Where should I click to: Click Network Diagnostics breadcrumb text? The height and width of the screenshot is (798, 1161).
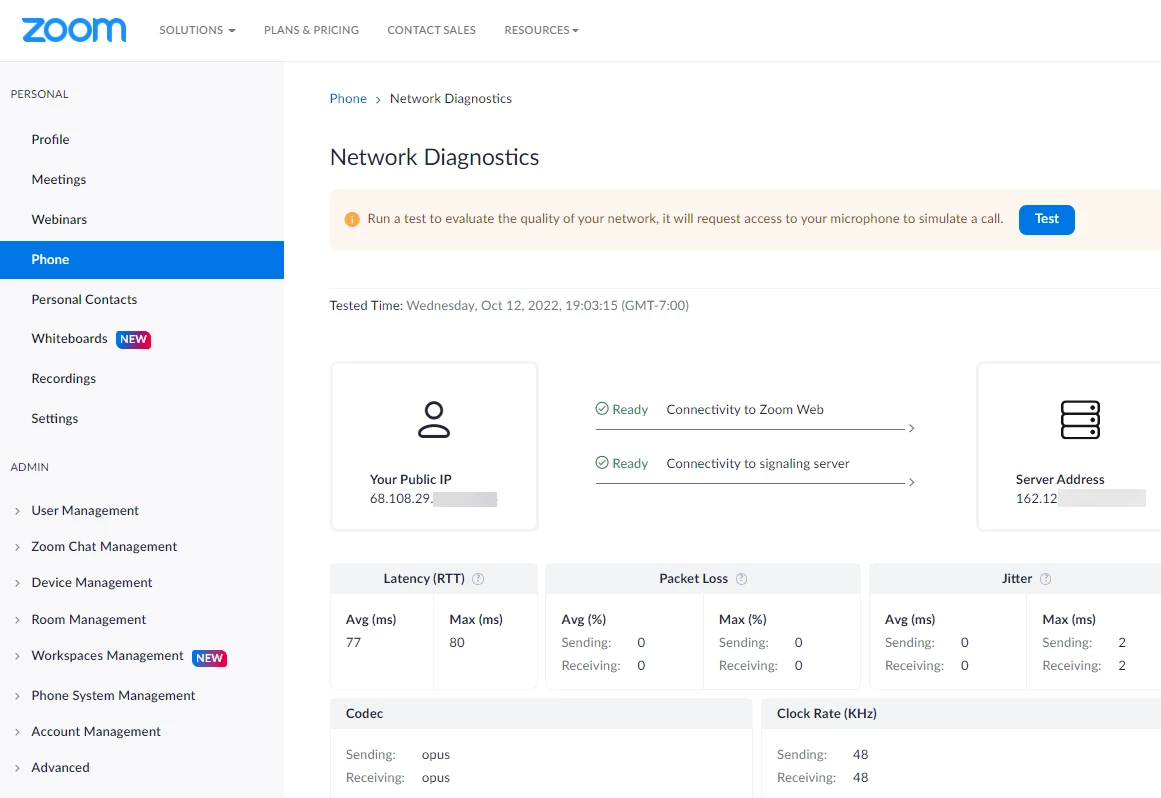pos(451,98)
